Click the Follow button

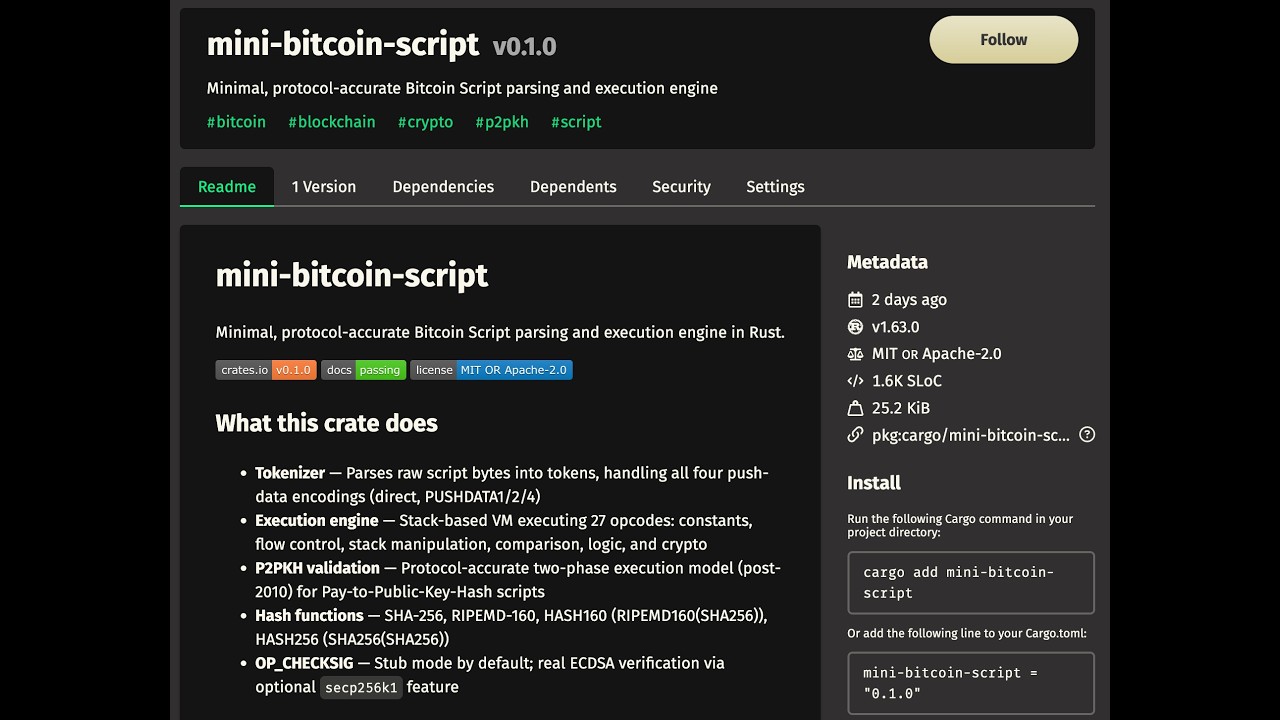pyautogui.click(x=1004, y=40)
